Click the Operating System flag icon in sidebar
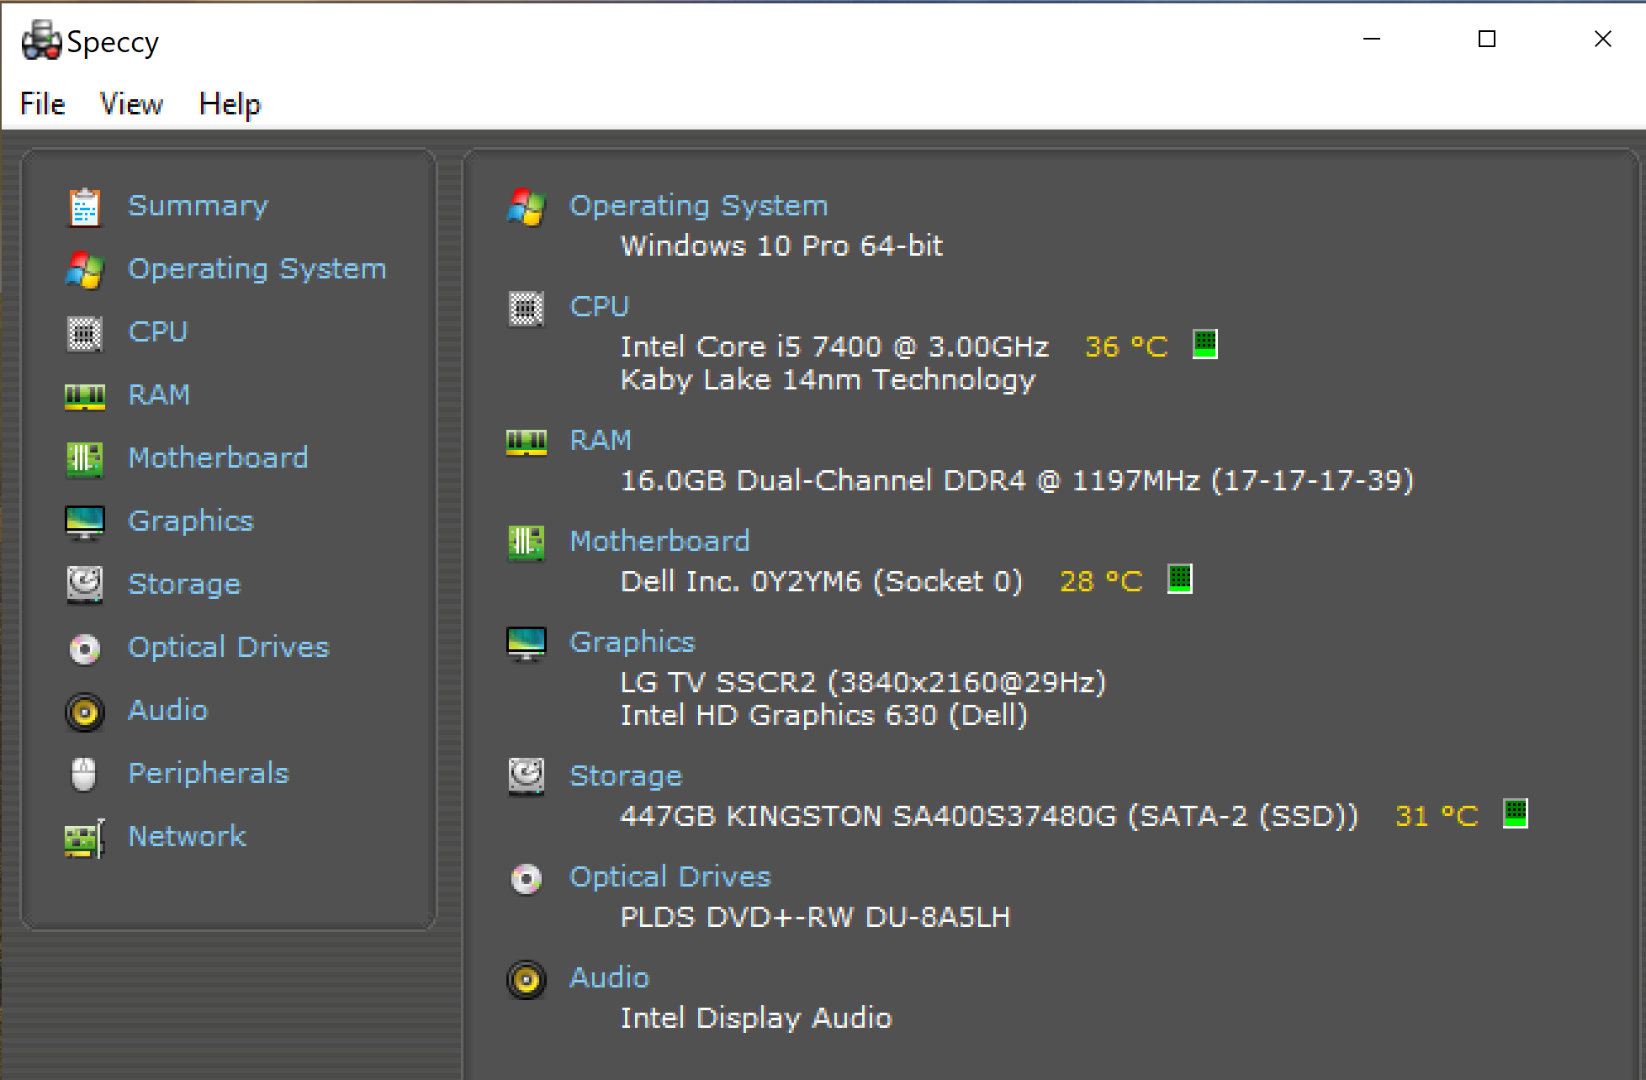The height and width of the screenshot is (1080, 1646). pos(85,270)
